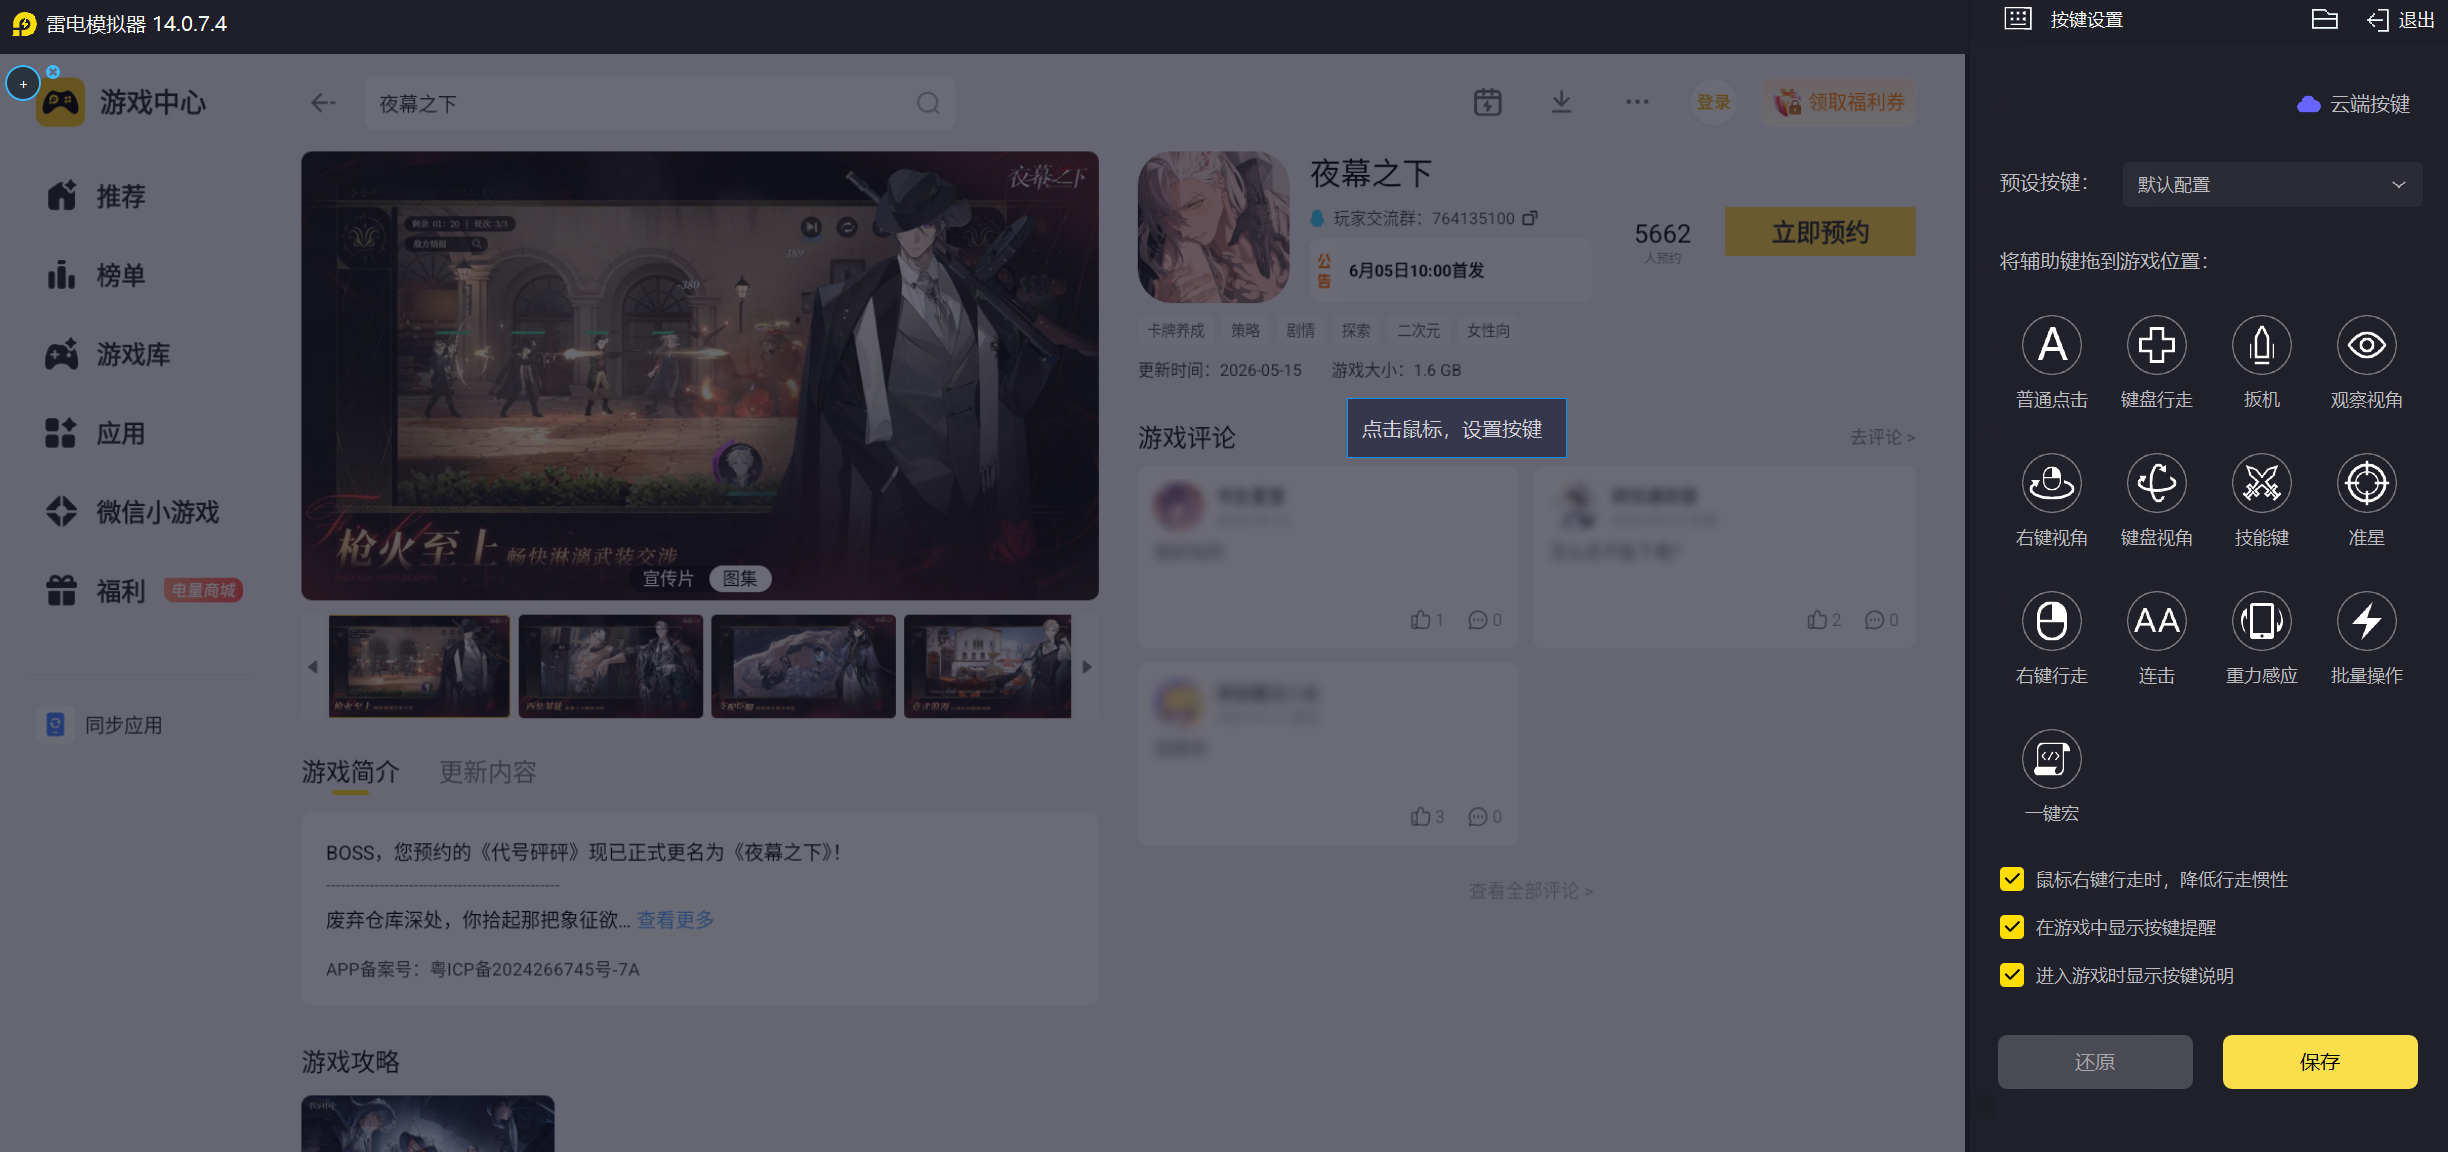2448x1152 pixels.
Task: Open the 游戏攻略 guide thumbnail
Action: 428,1123
